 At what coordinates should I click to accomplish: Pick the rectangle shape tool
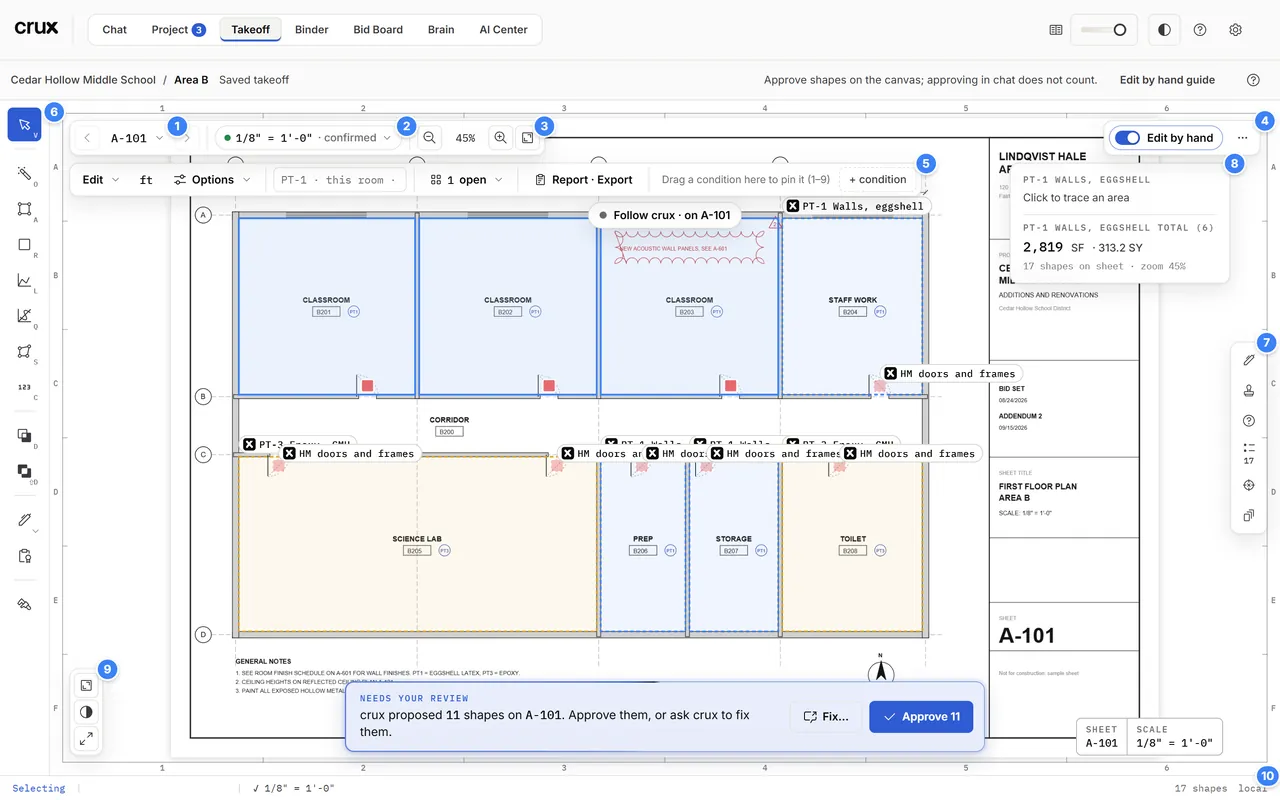pyautogui.click(x=24, y=245)
